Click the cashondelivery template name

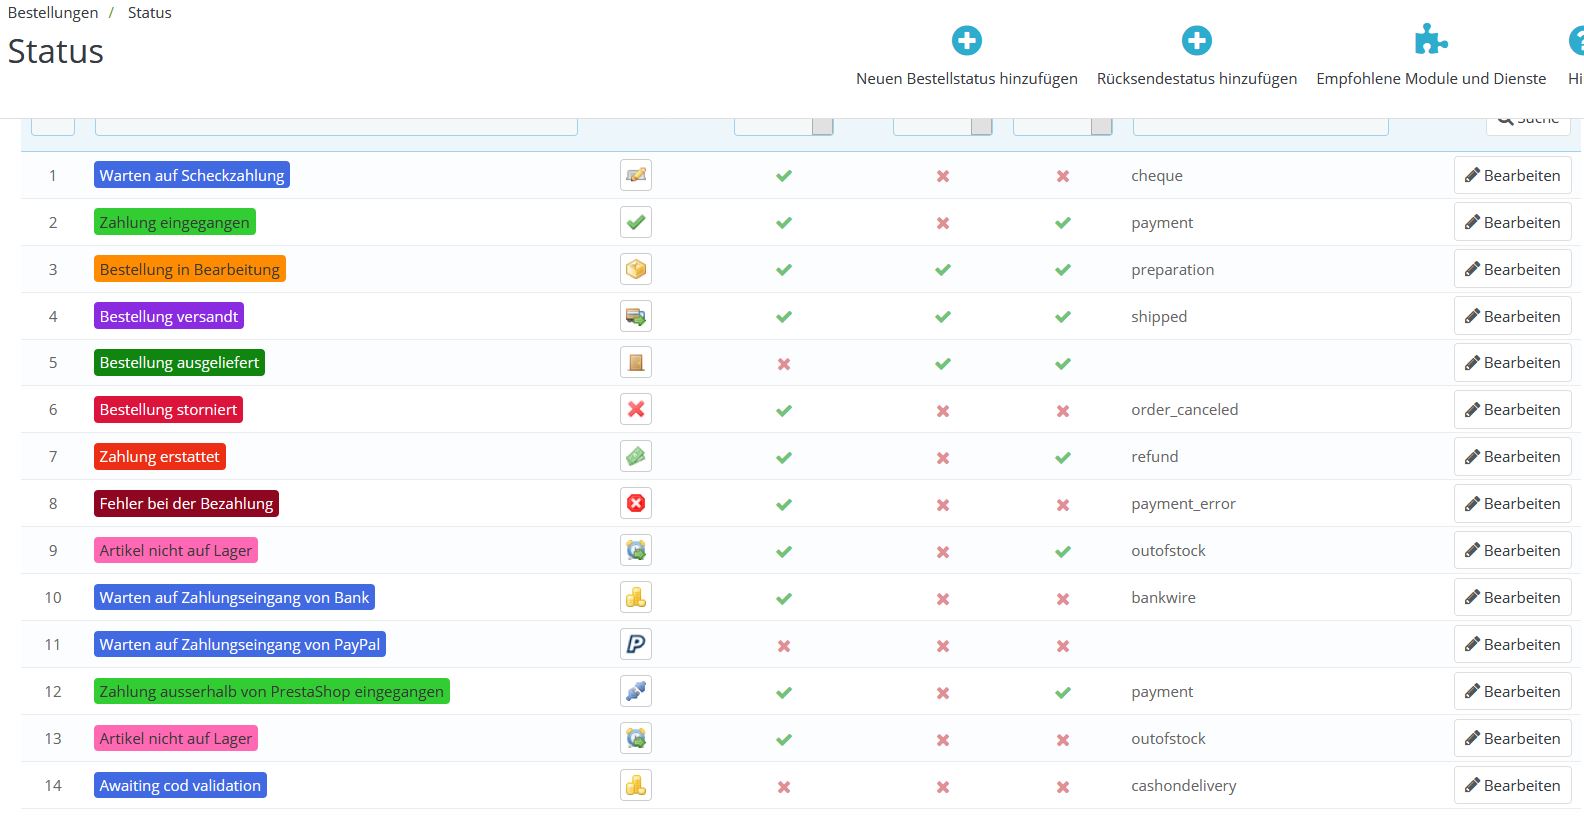pyautogui.click(x=1183, y=785)
